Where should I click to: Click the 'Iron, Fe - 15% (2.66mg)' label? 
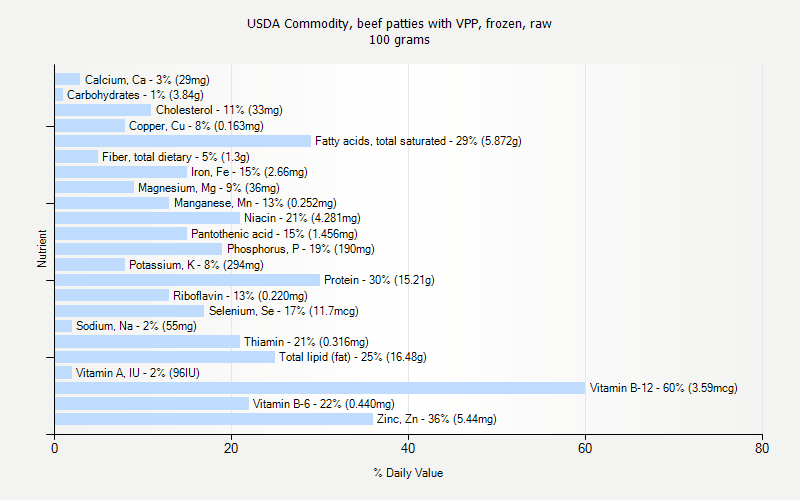(x=249, y=172)
